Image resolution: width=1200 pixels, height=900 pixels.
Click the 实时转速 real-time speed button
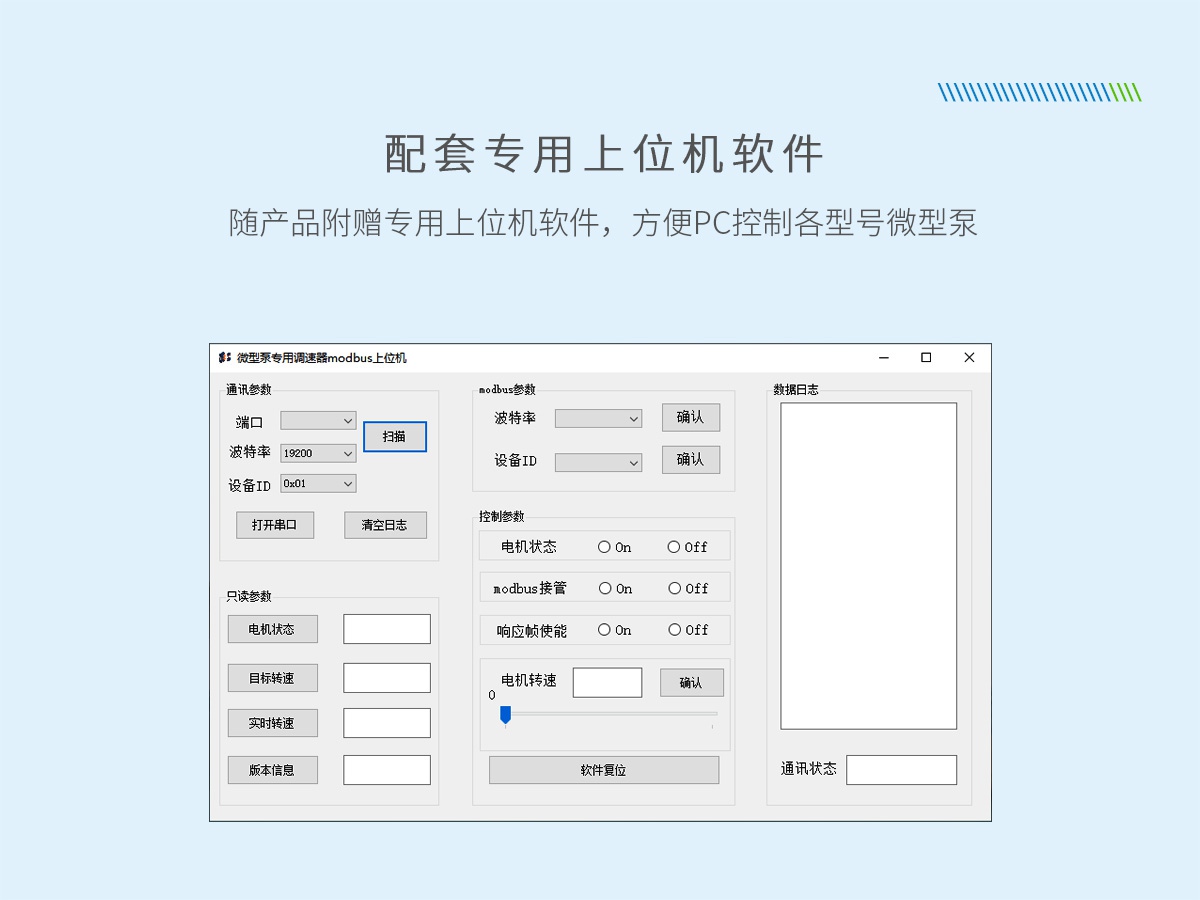(x=273, y=722)
